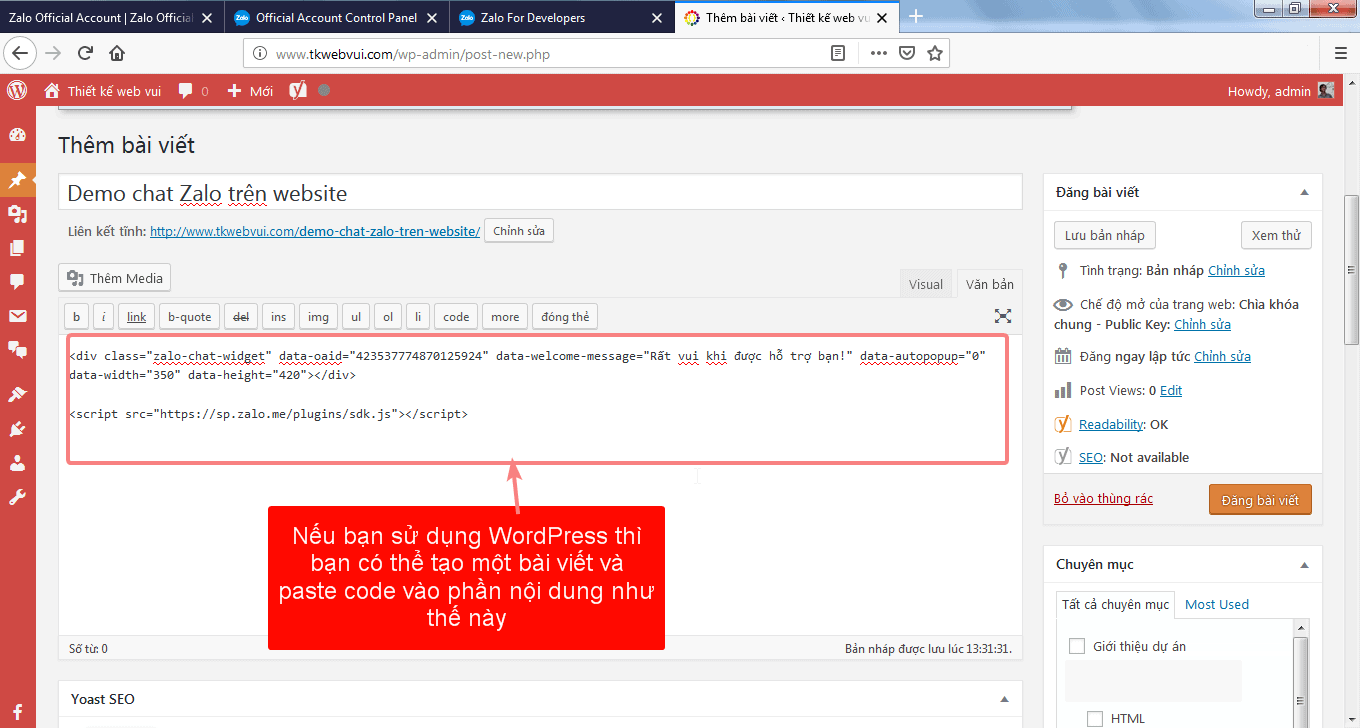Open Pages icon in sidebar

point(17,248)
